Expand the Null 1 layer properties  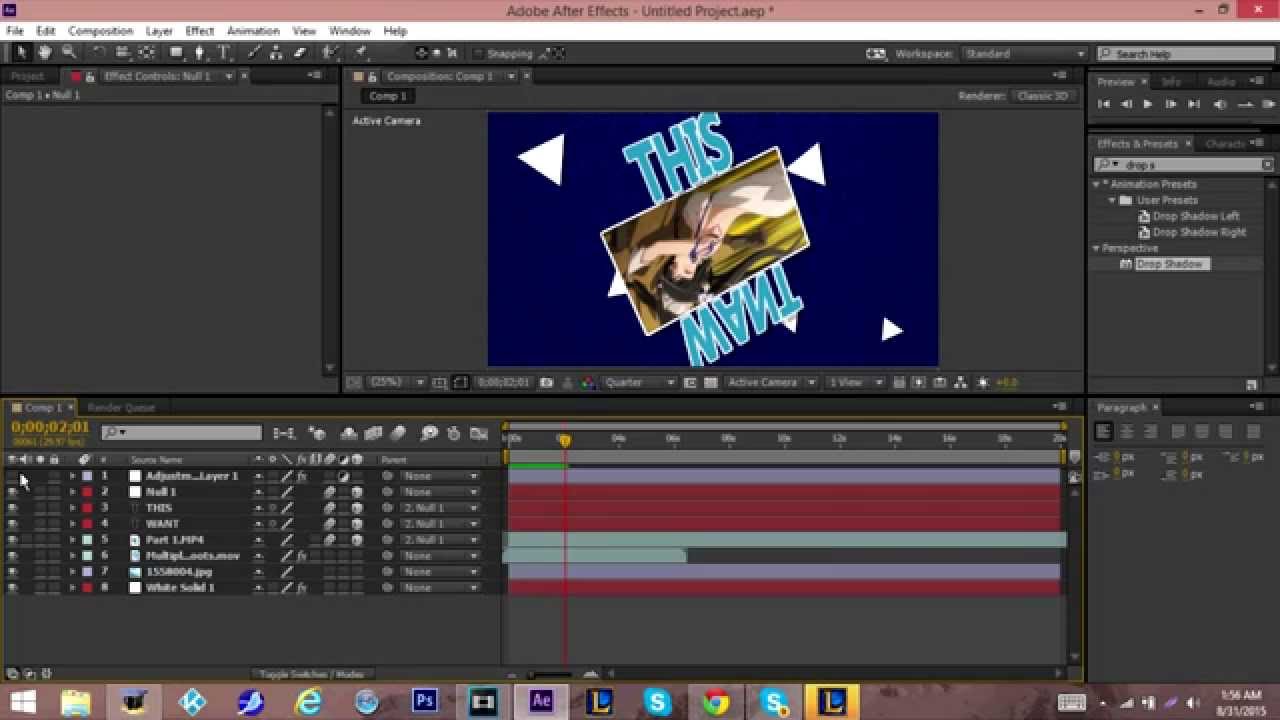72,492
